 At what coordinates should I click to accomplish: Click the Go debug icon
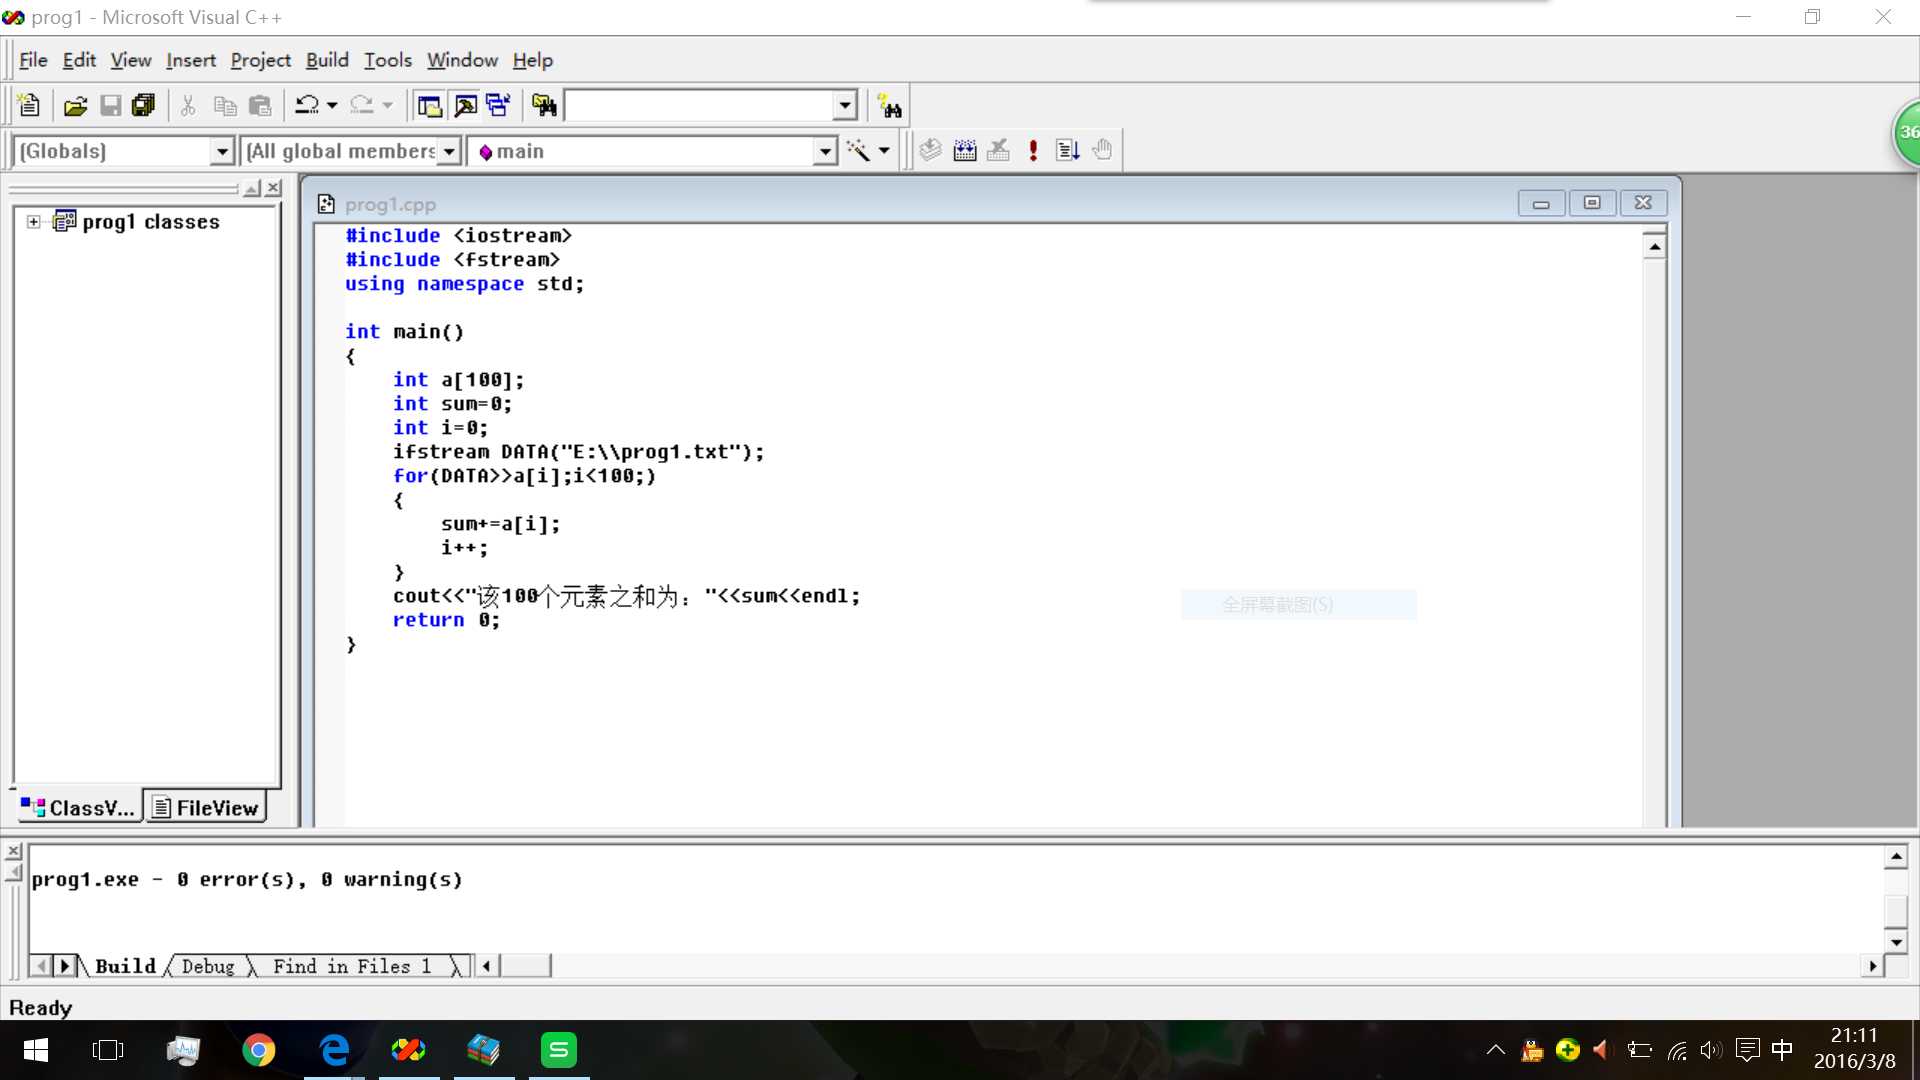tap(1067, 150)
